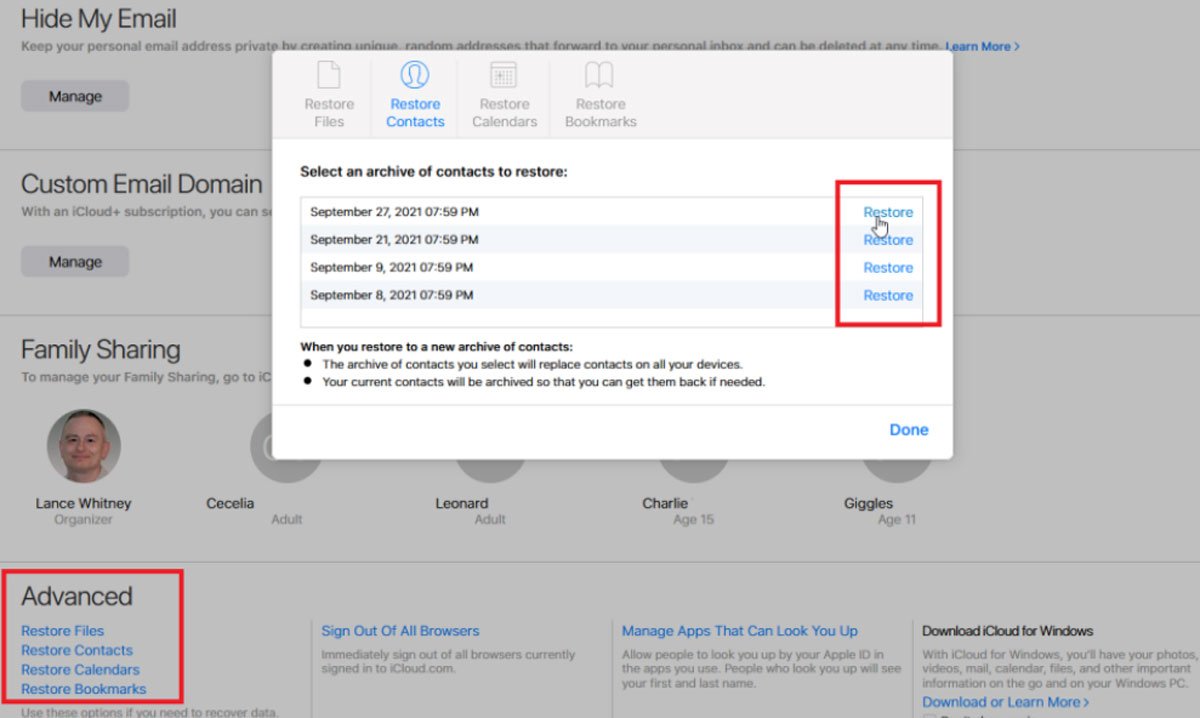Open Manage Apps That Can Look You Up
Viewport: 1200px width, 718px height.
(740, 630)
